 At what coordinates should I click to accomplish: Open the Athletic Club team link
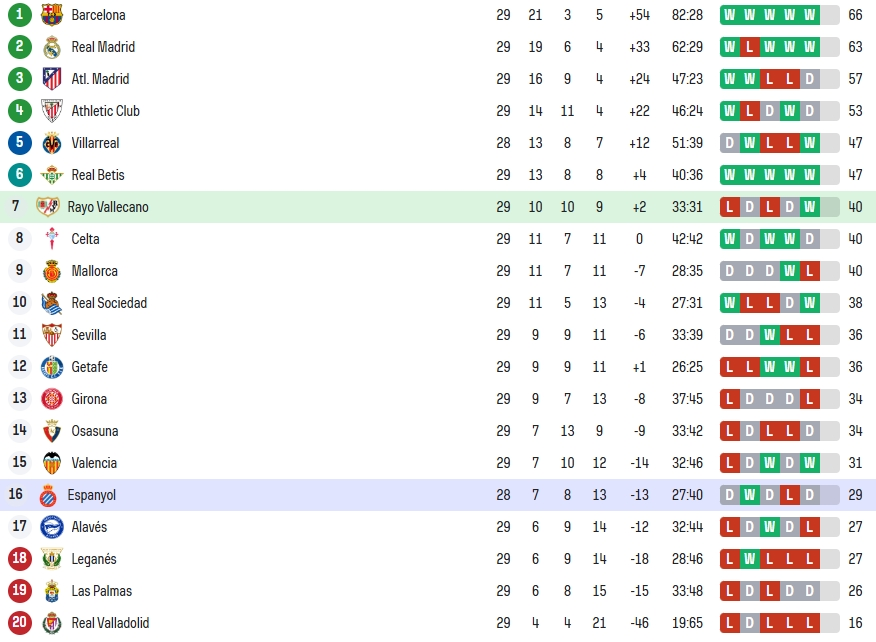coord(106,111)
